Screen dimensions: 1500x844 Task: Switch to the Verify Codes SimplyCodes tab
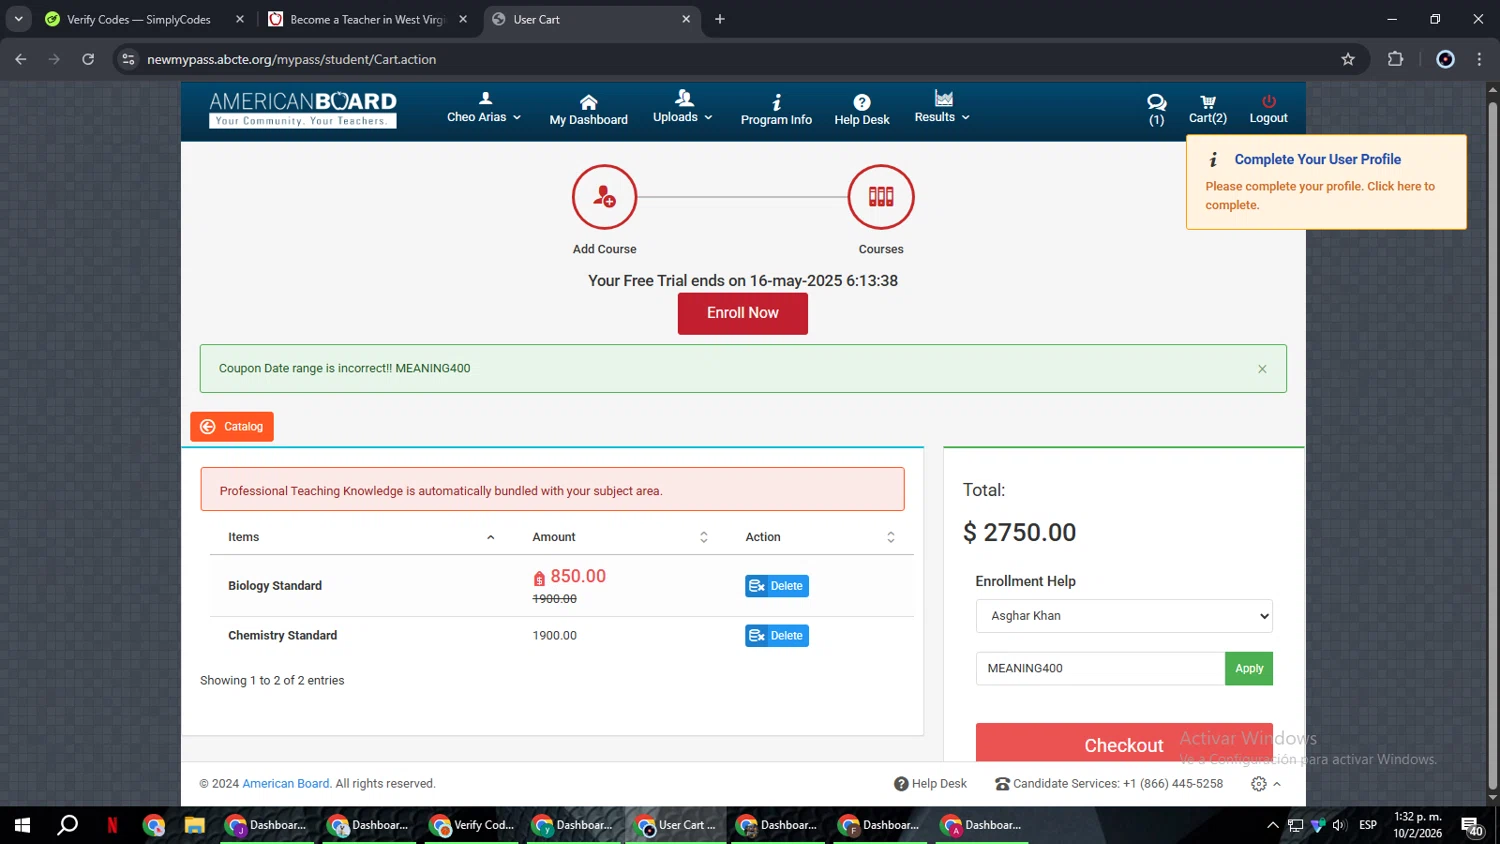pyautogui.click(x=145, y=19)
